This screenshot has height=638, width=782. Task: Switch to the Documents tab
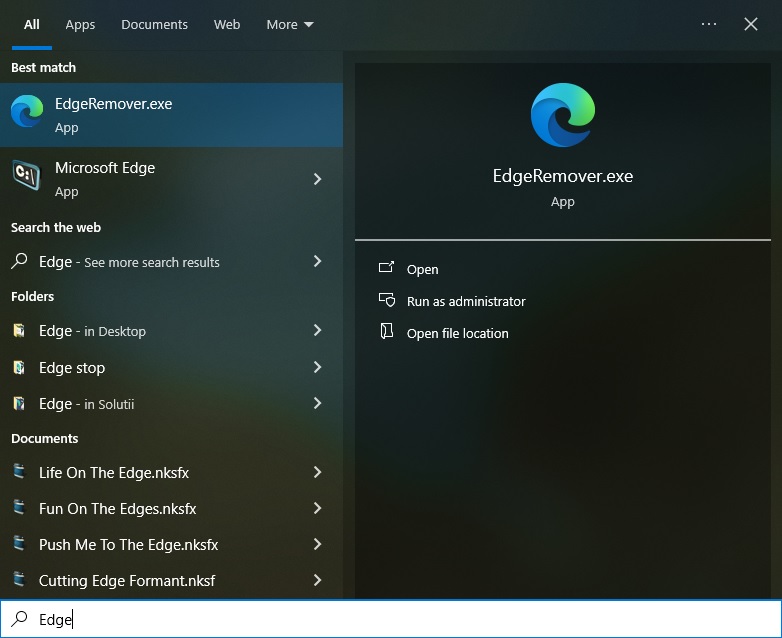click(x=154, y=24)
